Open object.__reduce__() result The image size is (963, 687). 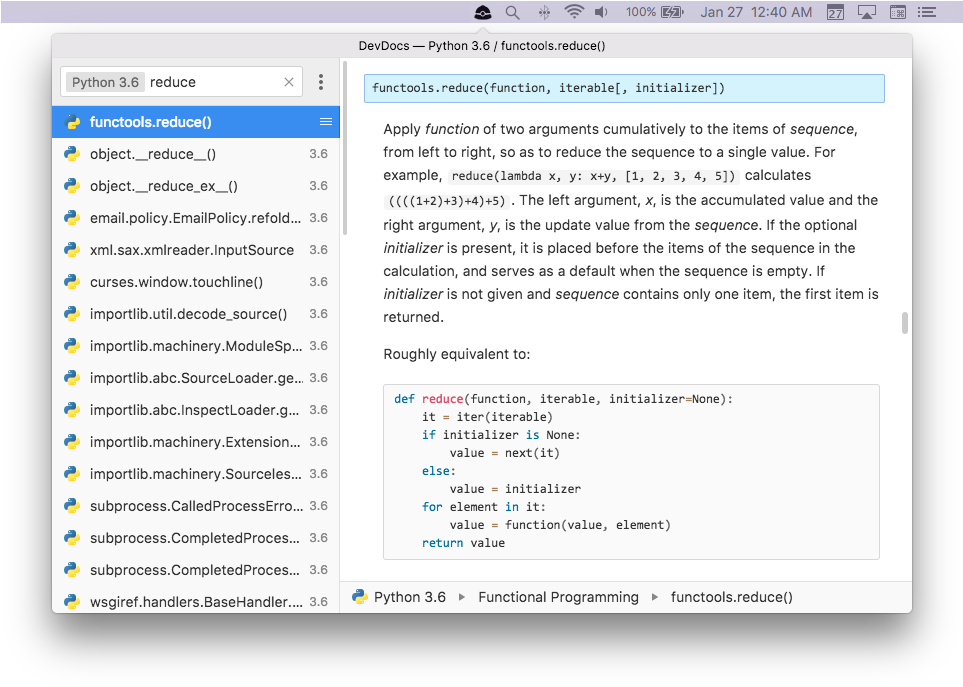tap(195, 154)
